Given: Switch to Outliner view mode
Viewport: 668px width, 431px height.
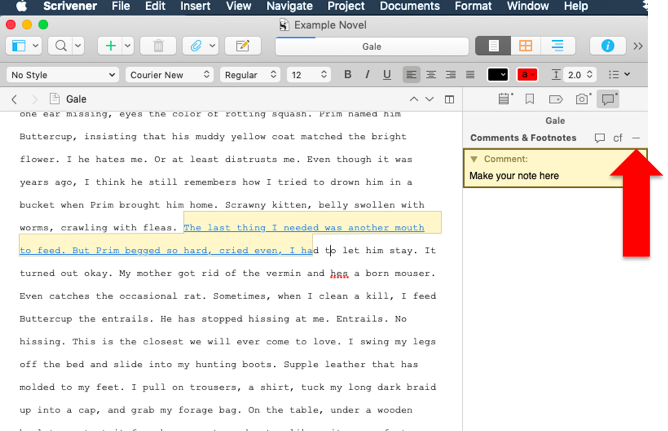Looking at the screenshot, I should click(557, 46).
